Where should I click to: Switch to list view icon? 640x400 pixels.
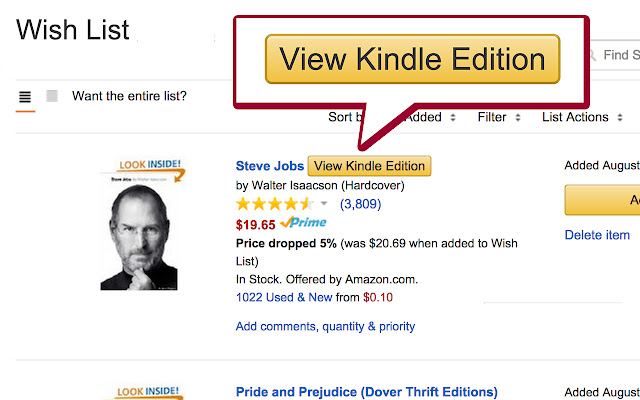[x=25, y=97]
